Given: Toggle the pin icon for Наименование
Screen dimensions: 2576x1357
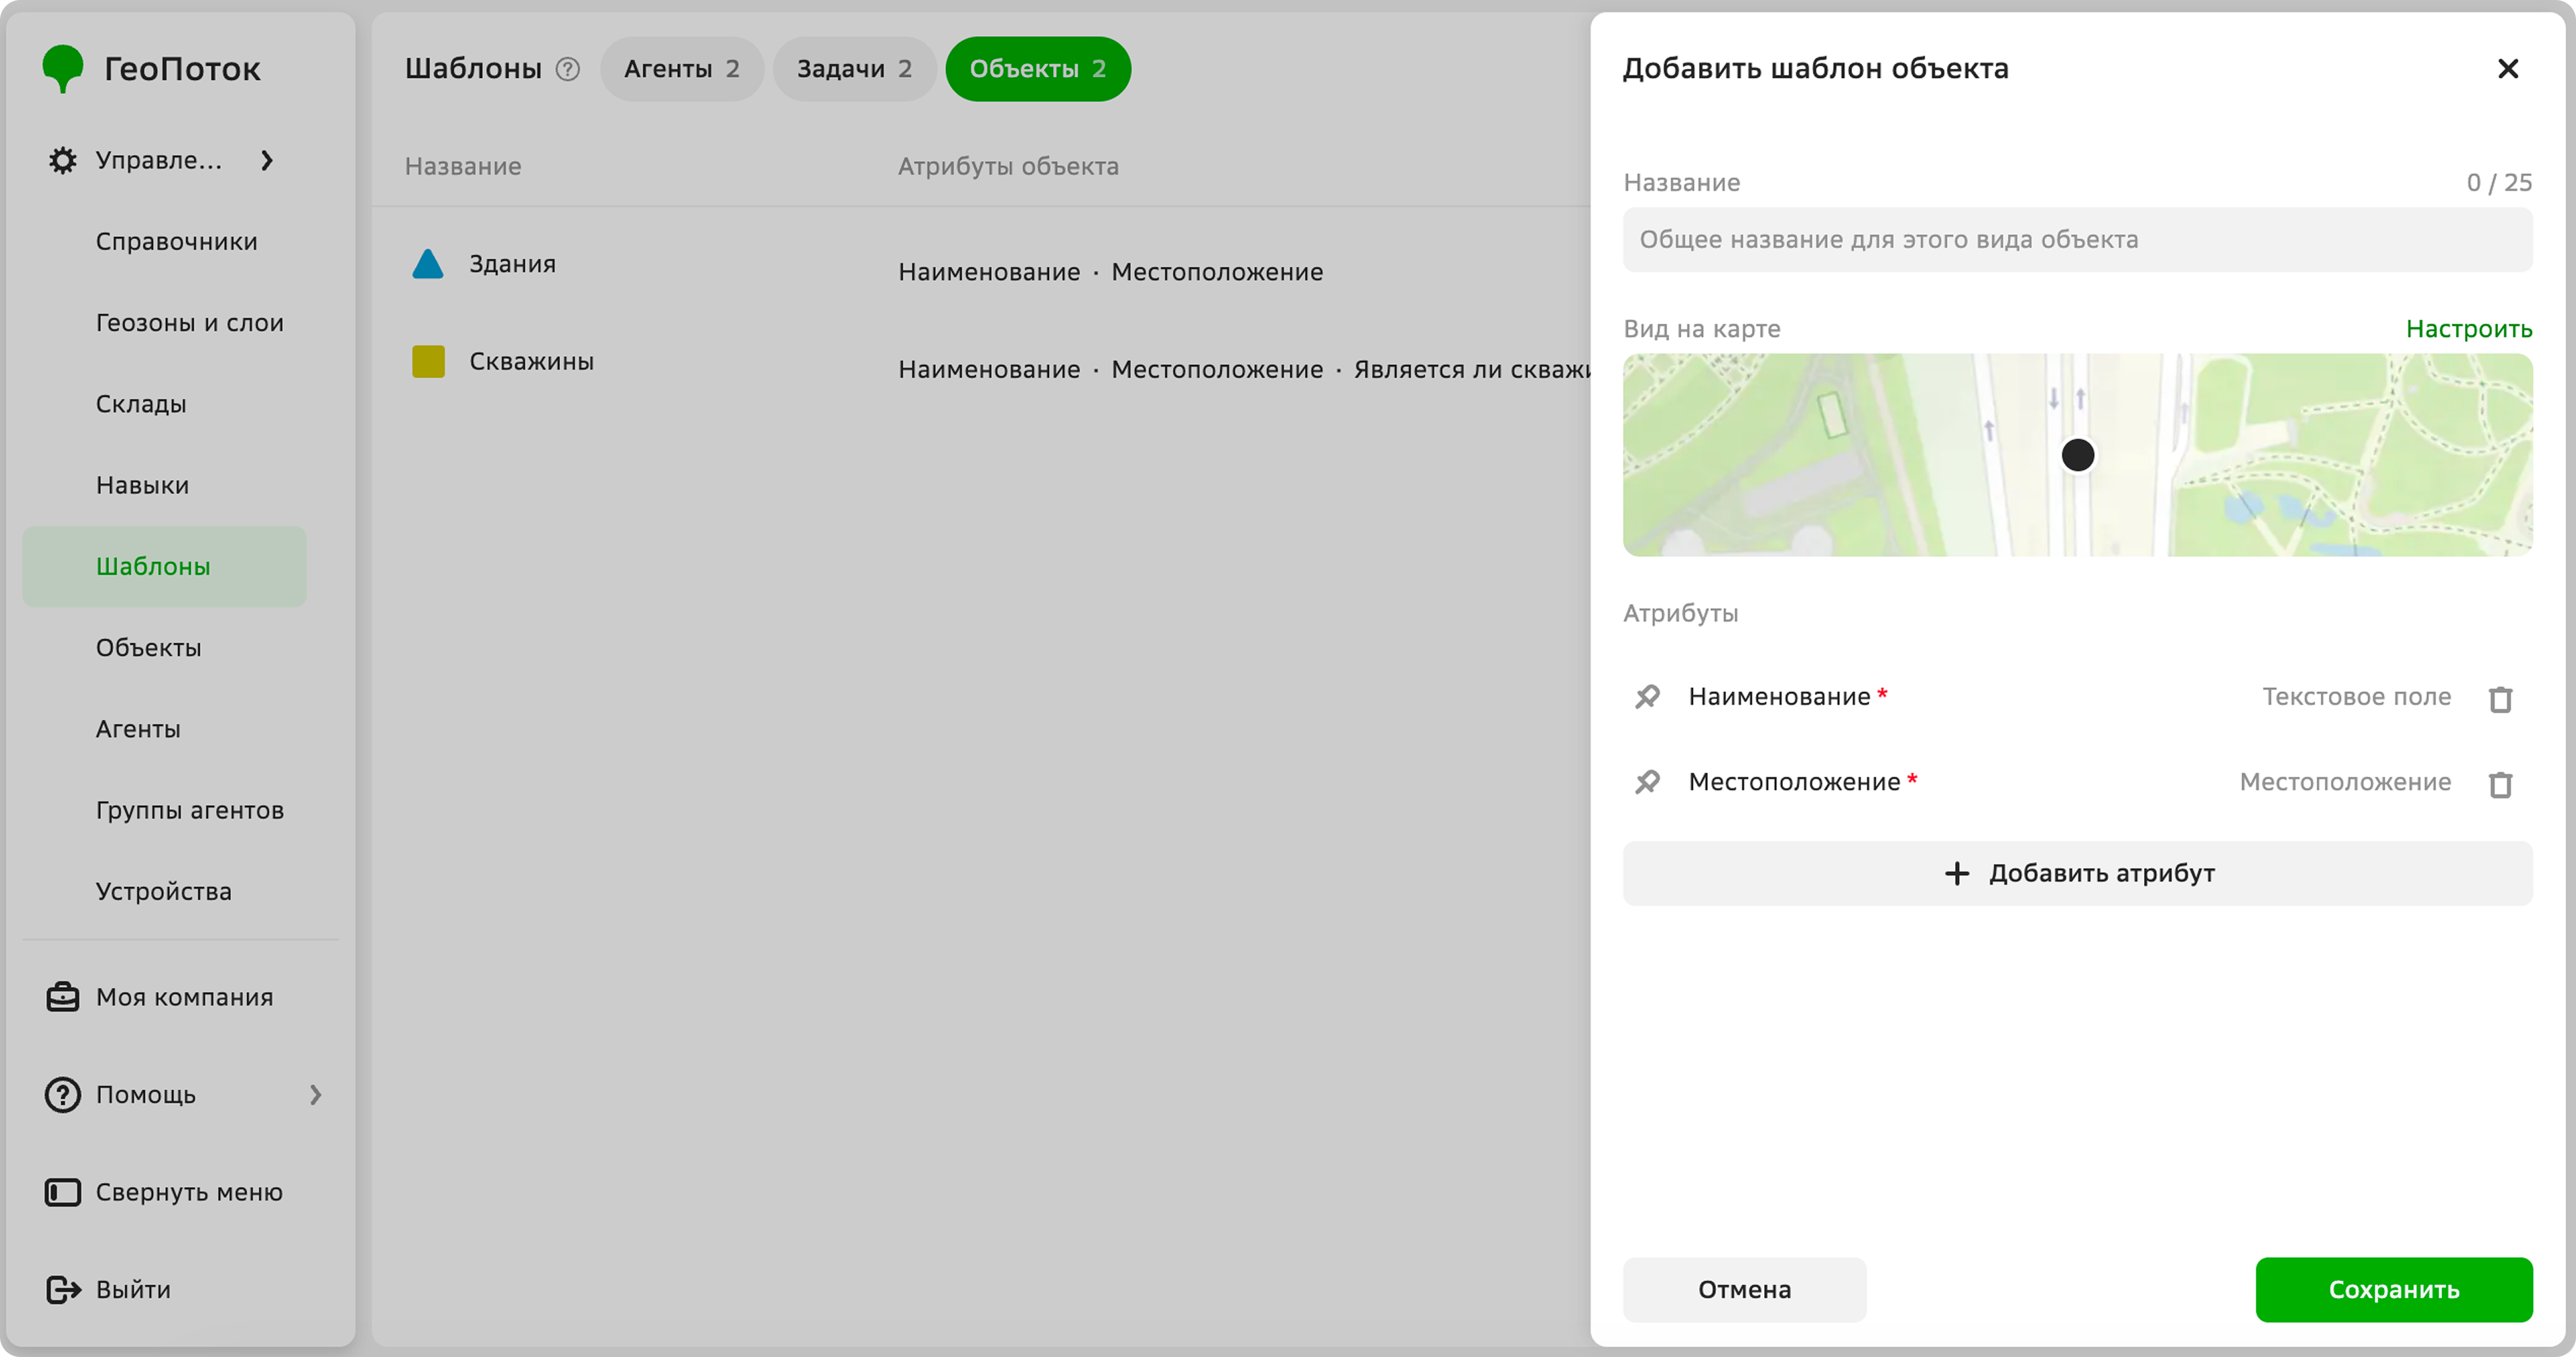Looking at the screenshot, I should pos(1647,696).
